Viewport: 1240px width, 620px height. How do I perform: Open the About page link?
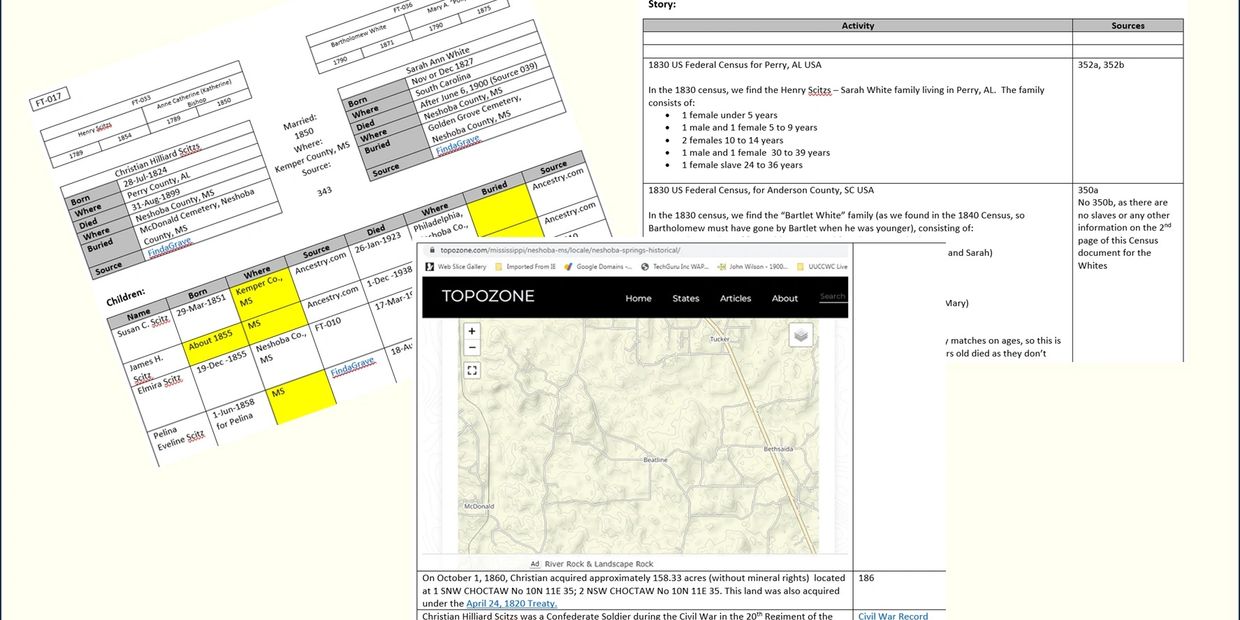[x=785, y=298]
